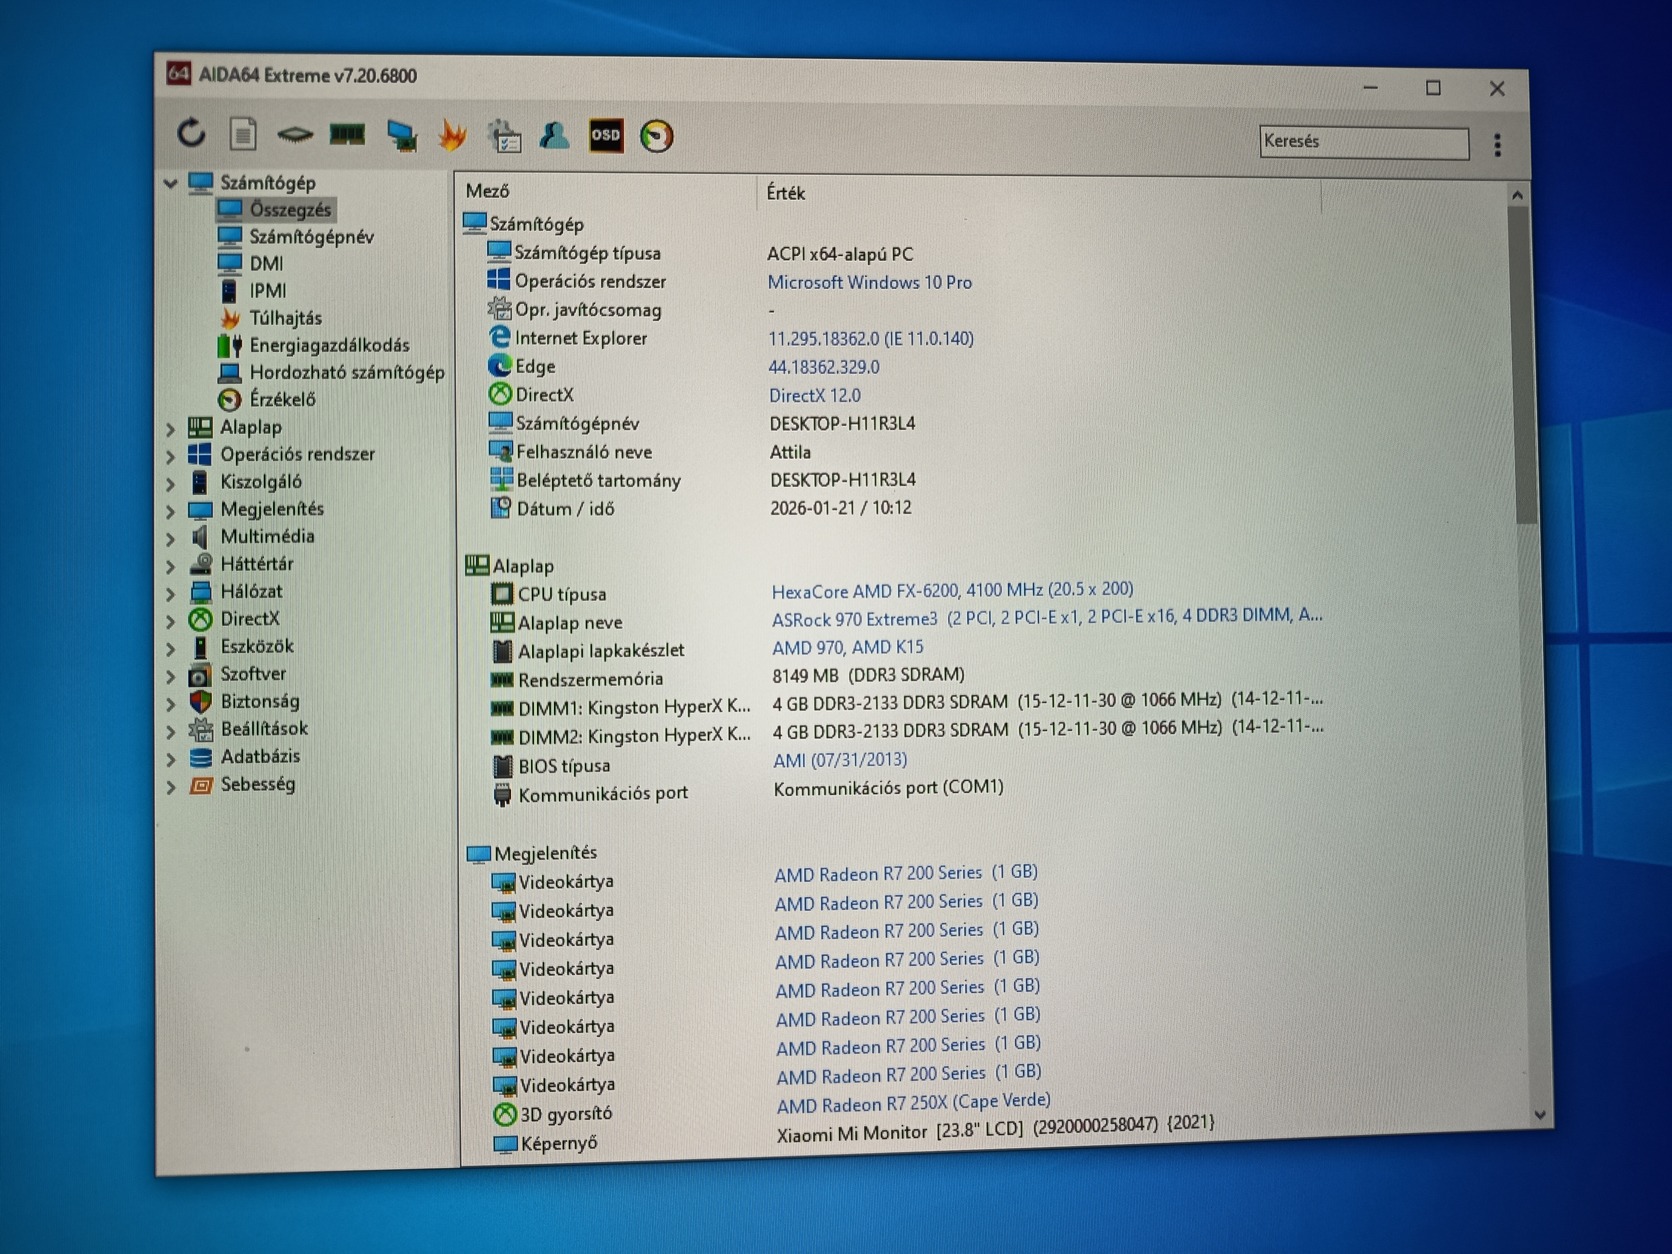
Task: Click the Háttértár storage disk icon
Action: point(201,564)
